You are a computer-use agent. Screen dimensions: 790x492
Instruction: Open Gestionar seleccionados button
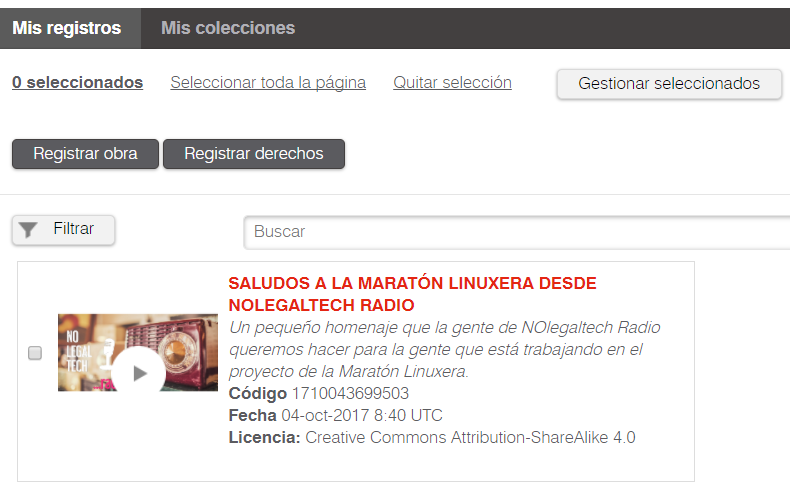(x=669, y=84)
